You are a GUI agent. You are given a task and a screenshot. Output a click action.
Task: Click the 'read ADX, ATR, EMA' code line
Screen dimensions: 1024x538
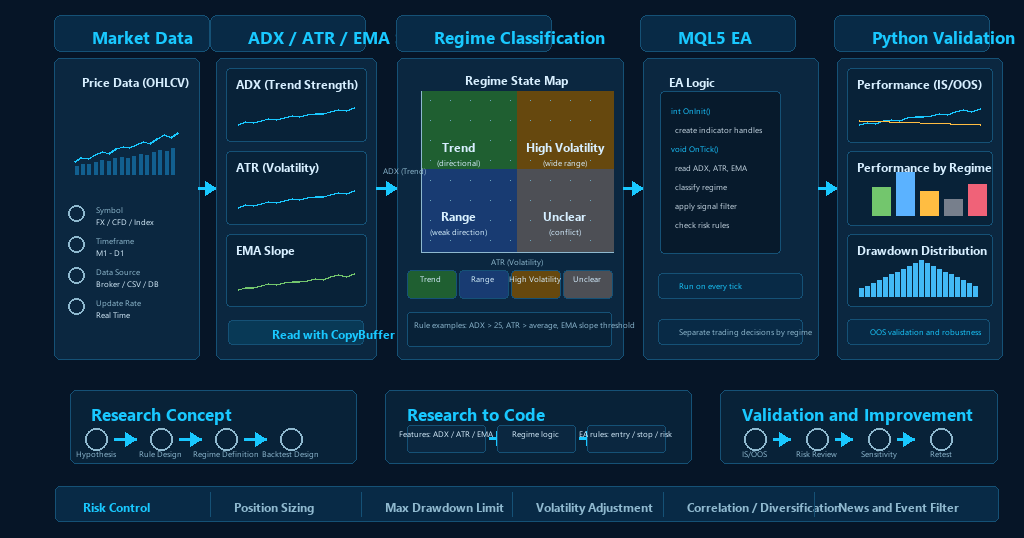711,168
